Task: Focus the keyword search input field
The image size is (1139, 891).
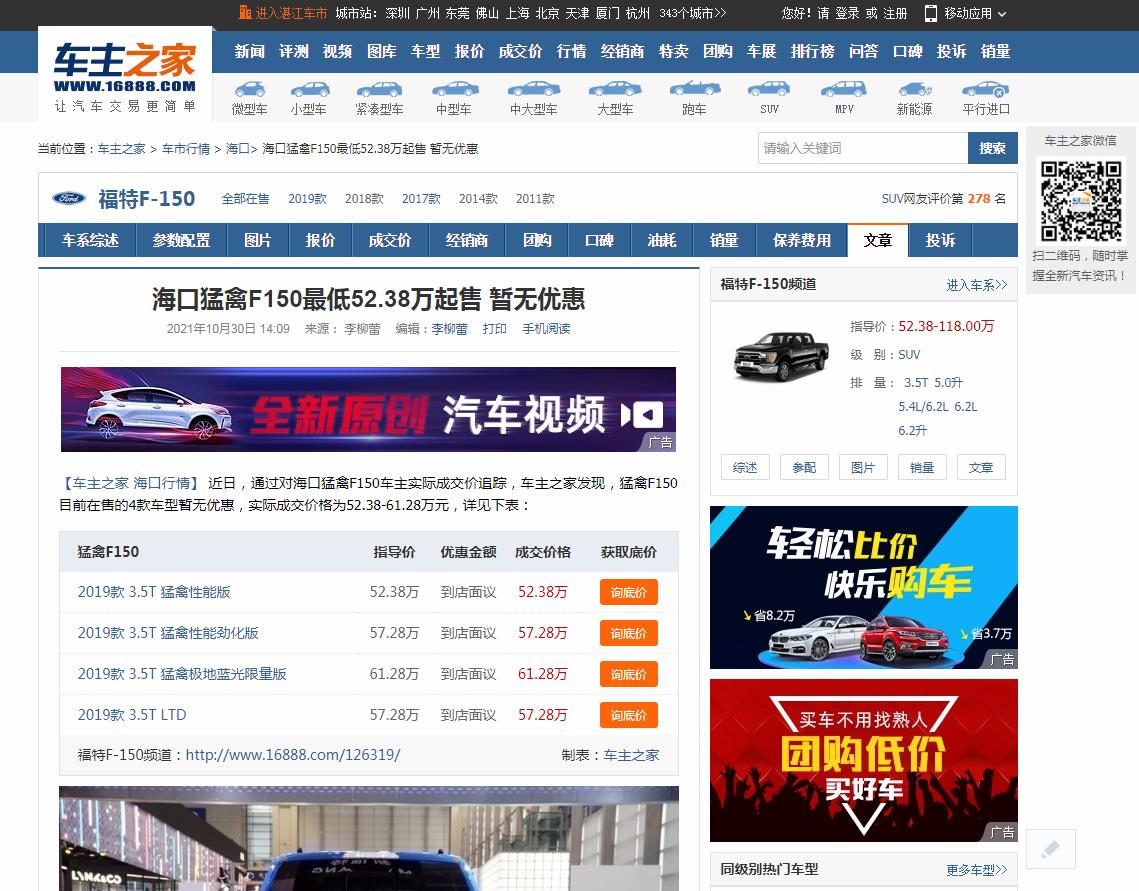Action: [863, 148]
